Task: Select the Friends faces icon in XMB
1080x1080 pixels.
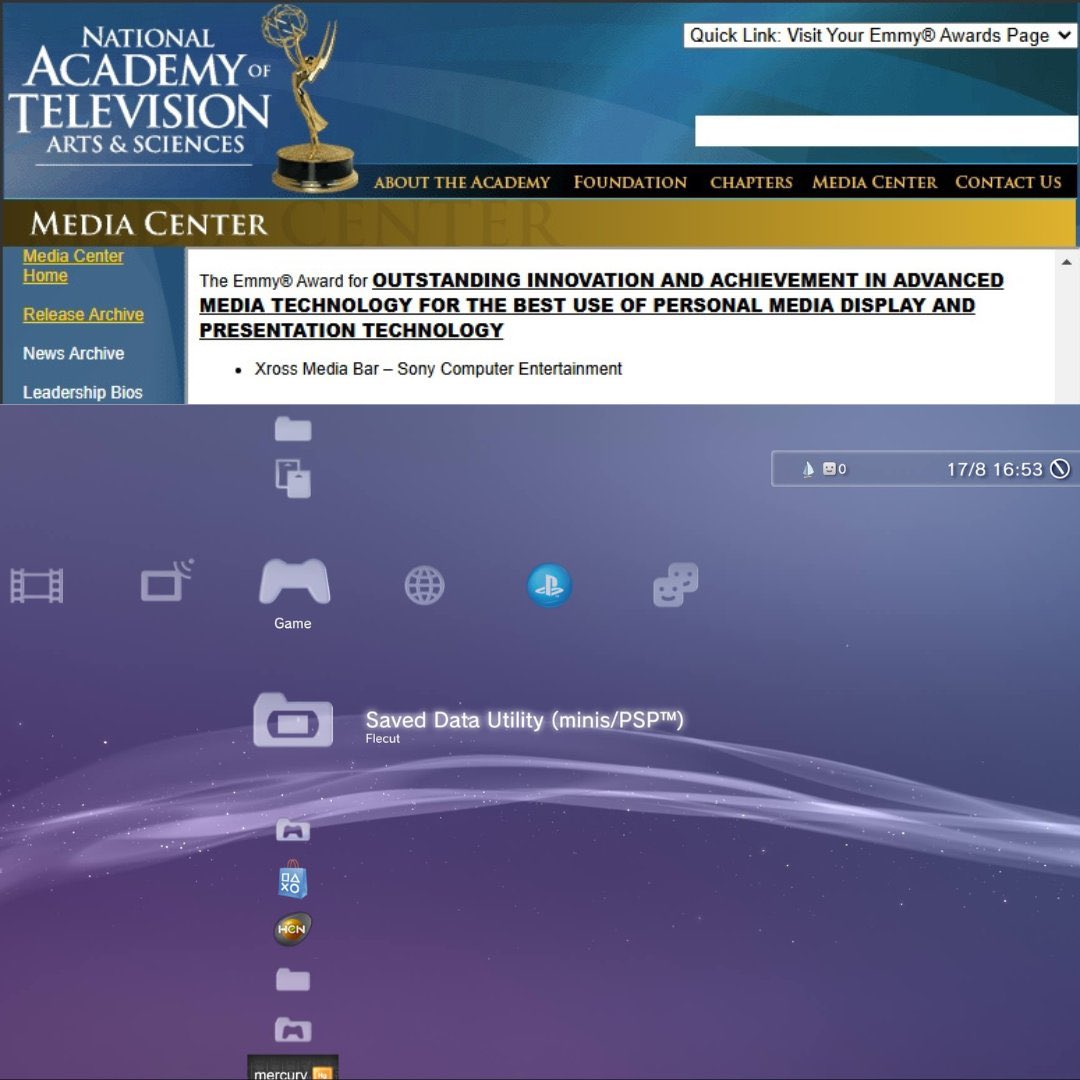Action: click(676, 585)
